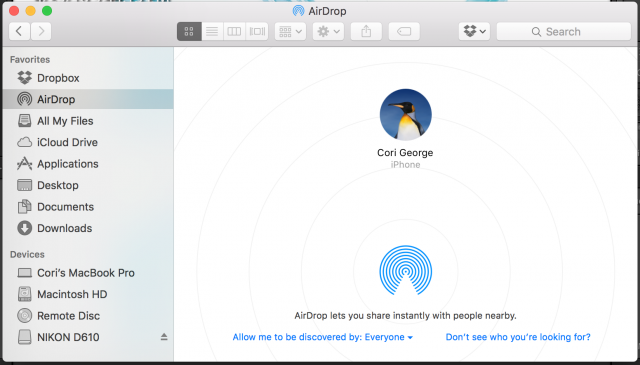Click the green zoom window button
The height and width of the screenshot is (365, 640).
47,11
